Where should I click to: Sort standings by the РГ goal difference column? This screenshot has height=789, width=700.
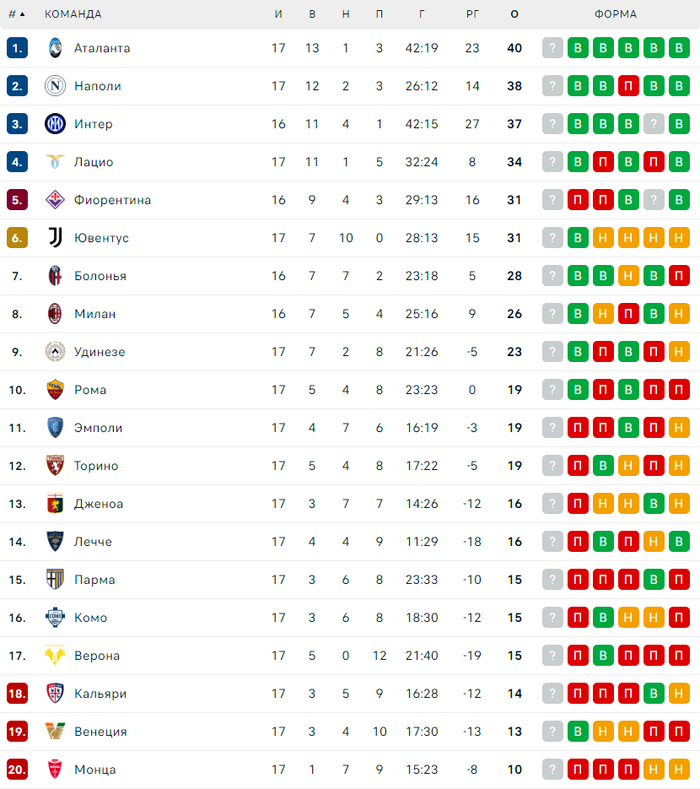[x=473, y=15]
